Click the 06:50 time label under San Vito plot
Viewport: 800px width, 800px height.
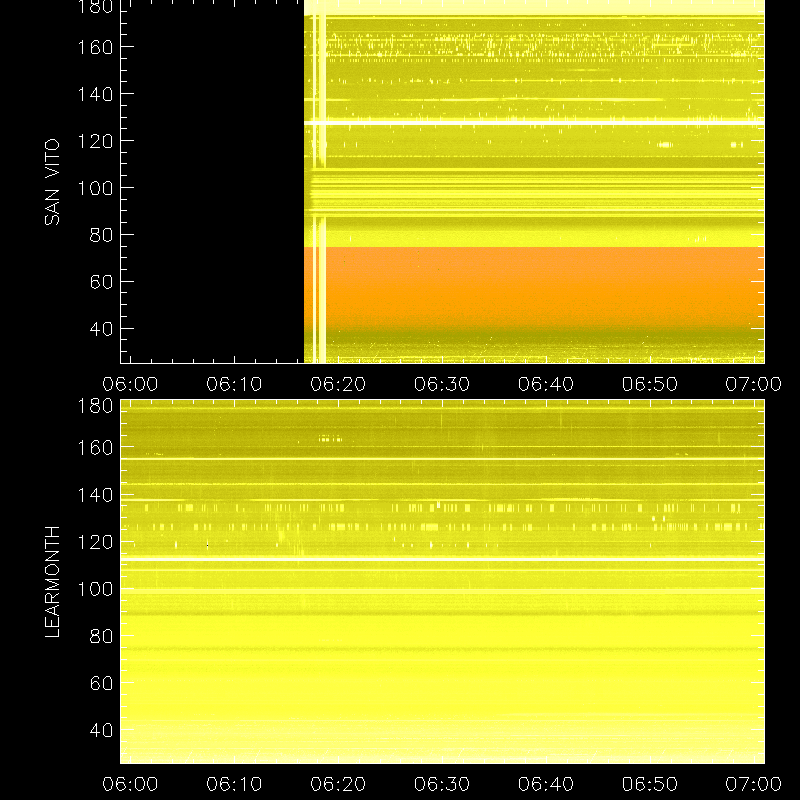point(649,384)
